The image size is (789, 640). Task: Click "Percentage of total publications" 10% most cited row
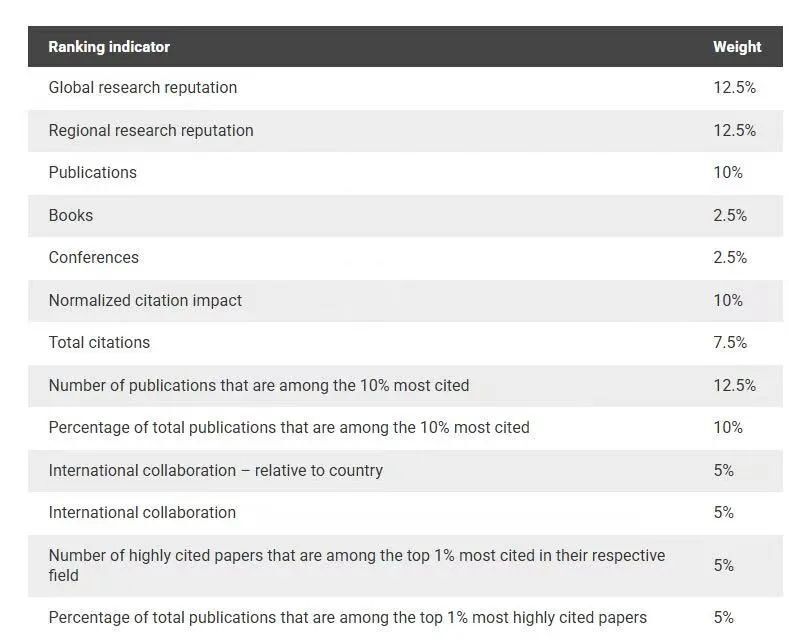click(x=289, y=428)
